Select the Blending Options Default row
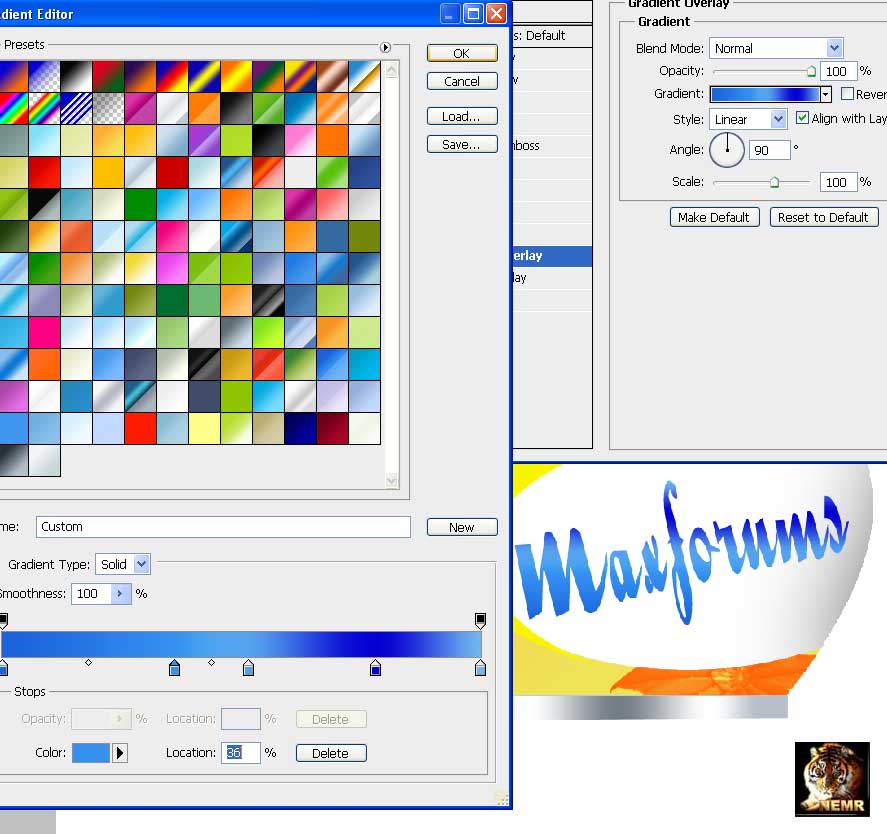The height and width of the screenshot is (834, 887). click(x=552, y=36)
